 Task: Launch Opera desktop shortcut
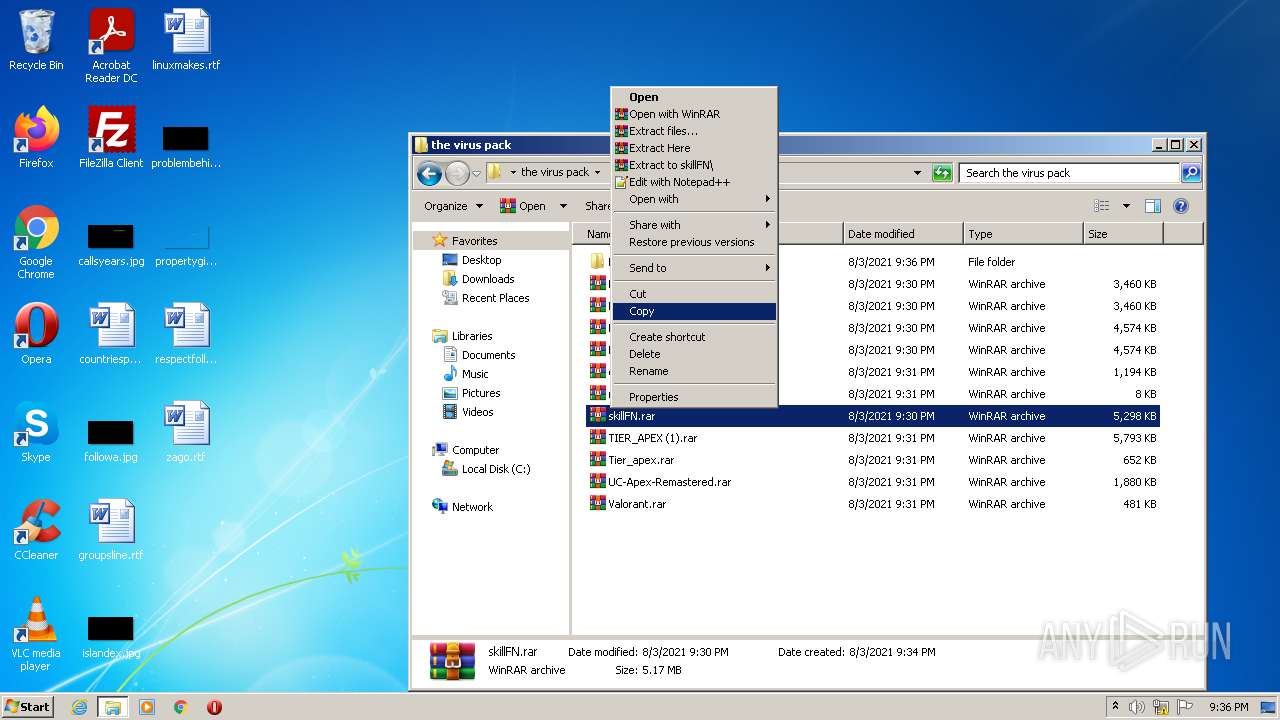[36, 334]
